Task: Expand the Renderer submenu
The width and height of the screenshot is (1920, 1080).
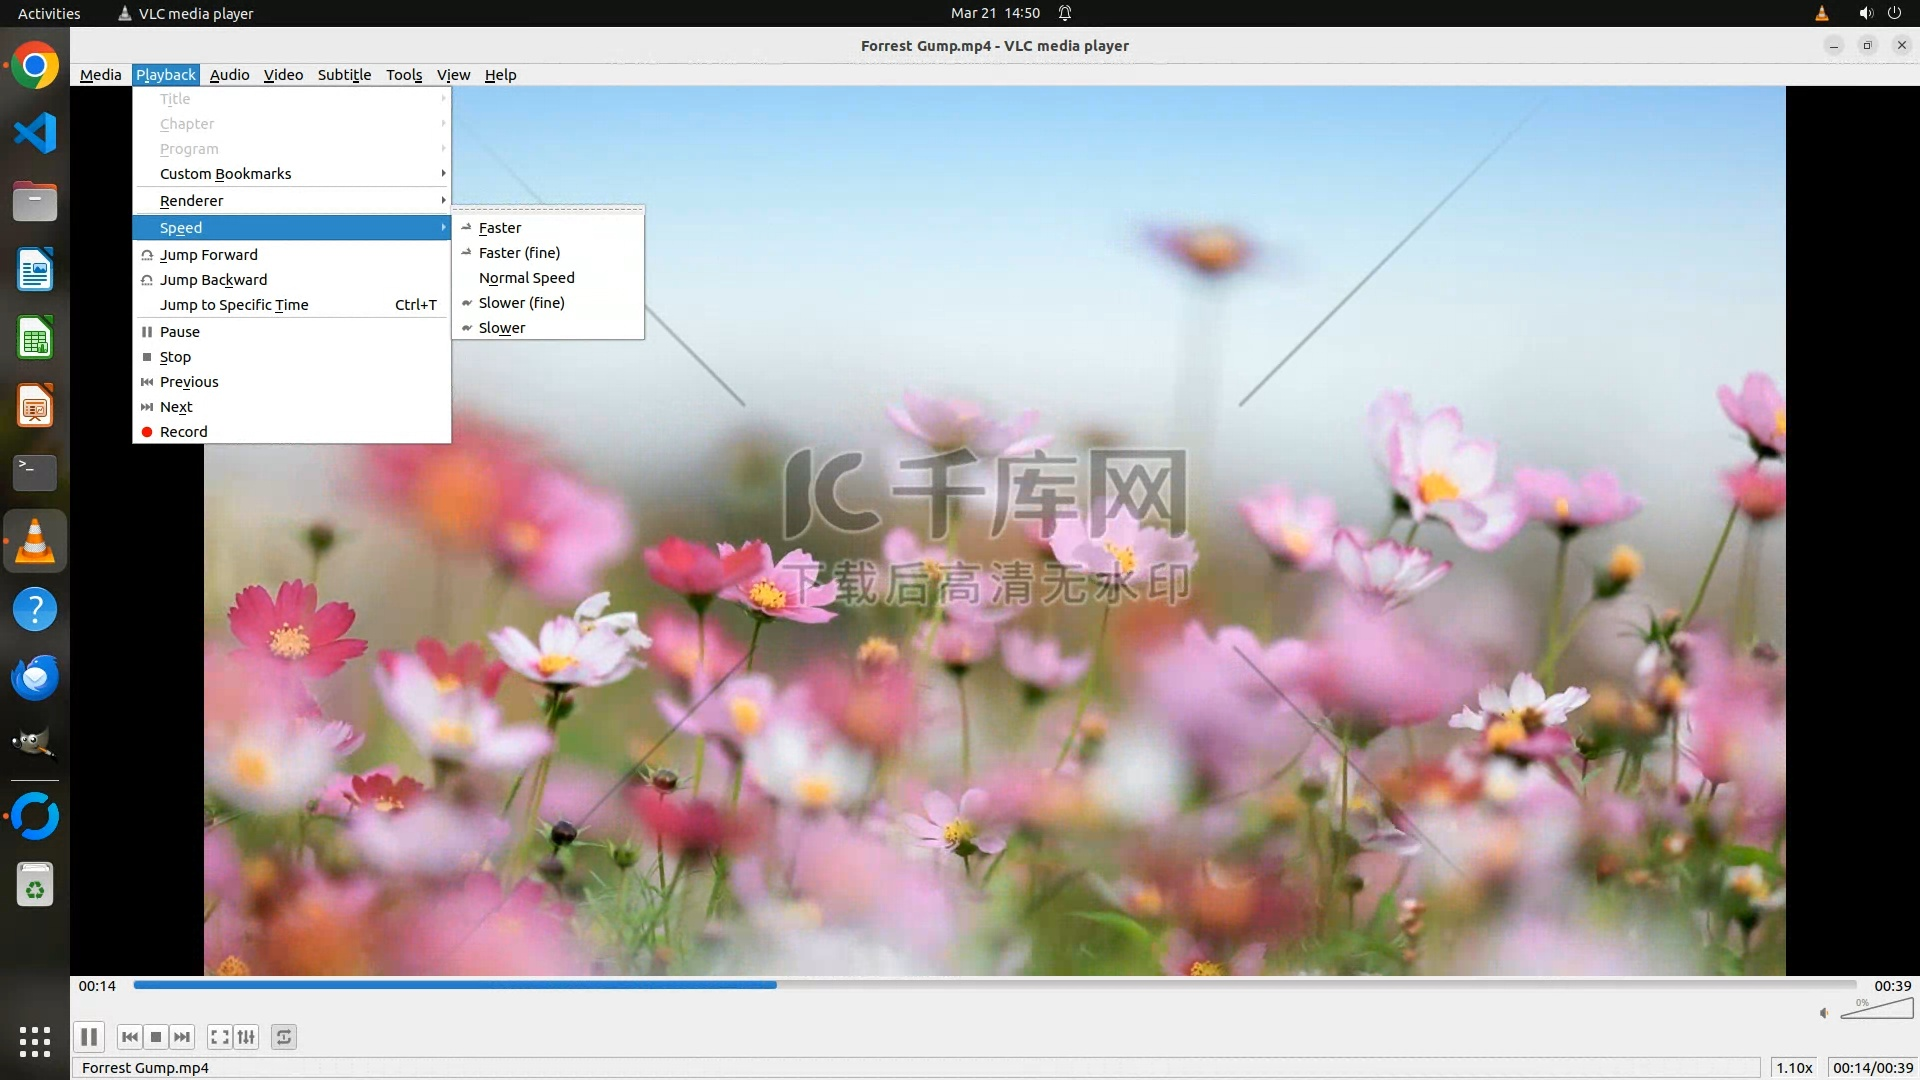Action: coord(192,201)
